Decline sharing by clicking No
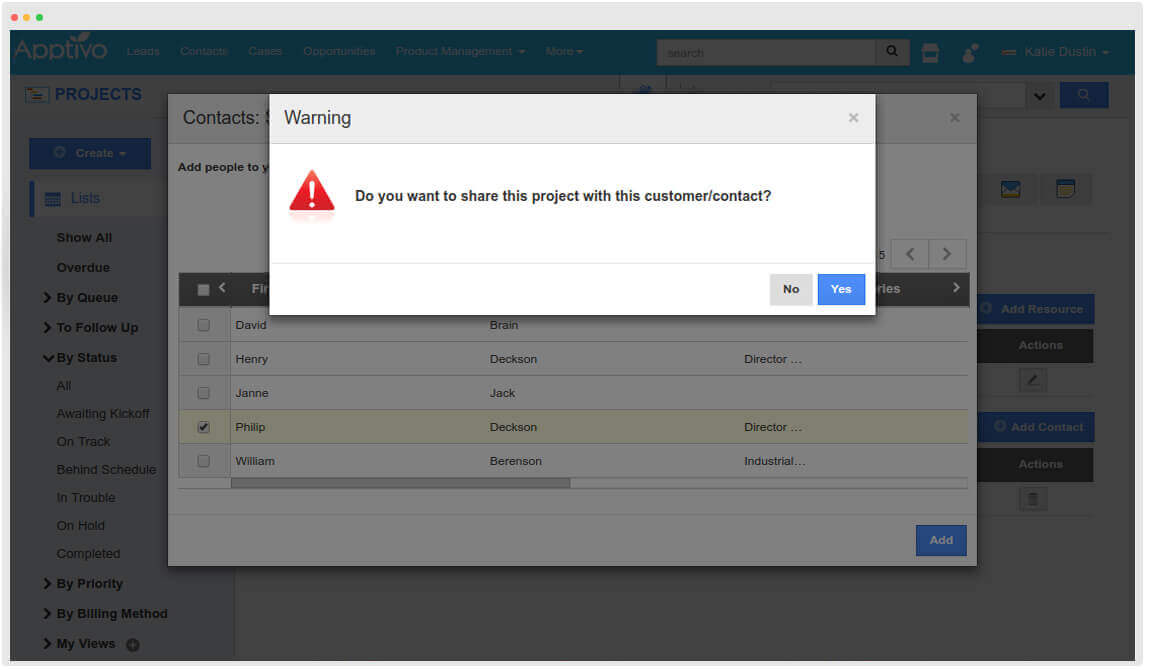This screenshot has height=670, width=1150. pos(791,289)
